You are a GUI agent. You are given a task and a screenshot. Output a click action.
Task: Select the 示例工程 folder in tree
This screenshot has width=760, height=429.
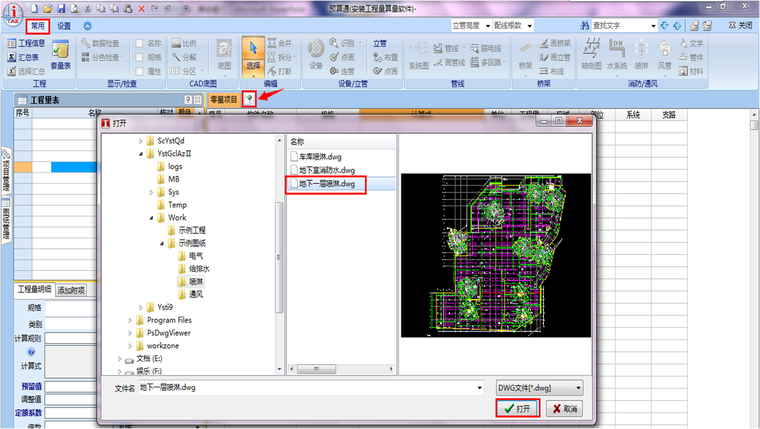coord(187,230)
